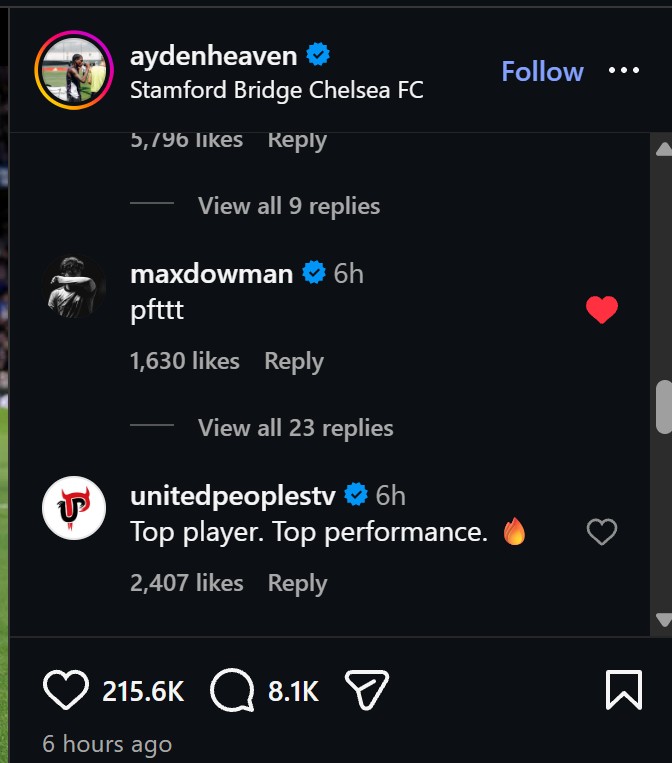Expand View all 9 replies
This screenshot has height=763, width=672.
(x=289, y=206)
